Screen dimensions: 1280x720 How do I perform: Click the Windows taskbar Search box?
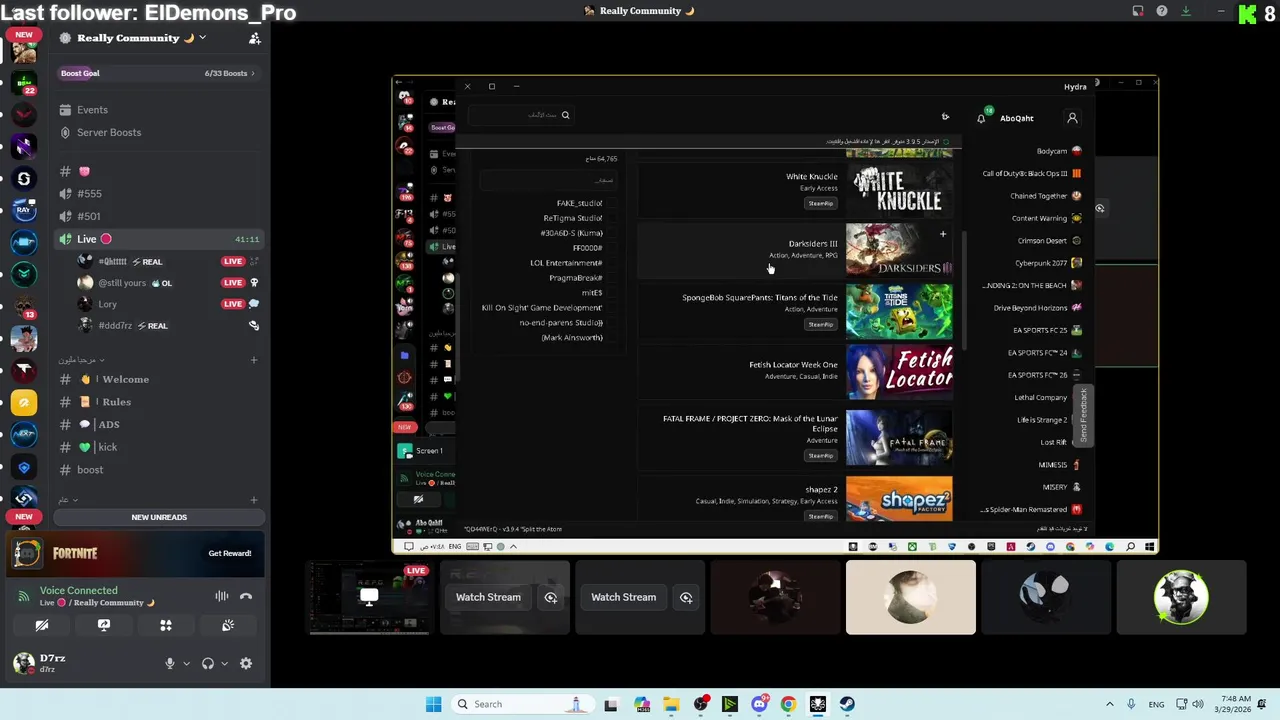pos(521,704)
